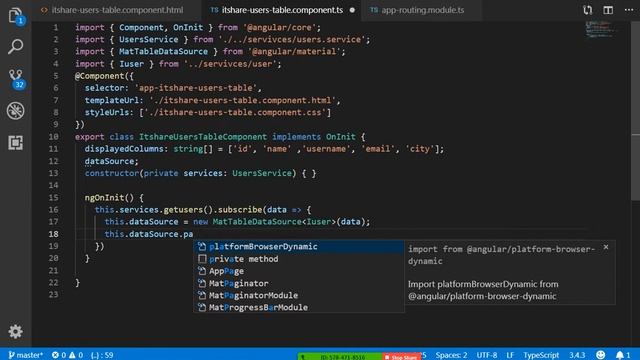This screenshot has height=360, width=640.
Task: Click the Open Changes compare icon
Action: [x=587, y=10]
